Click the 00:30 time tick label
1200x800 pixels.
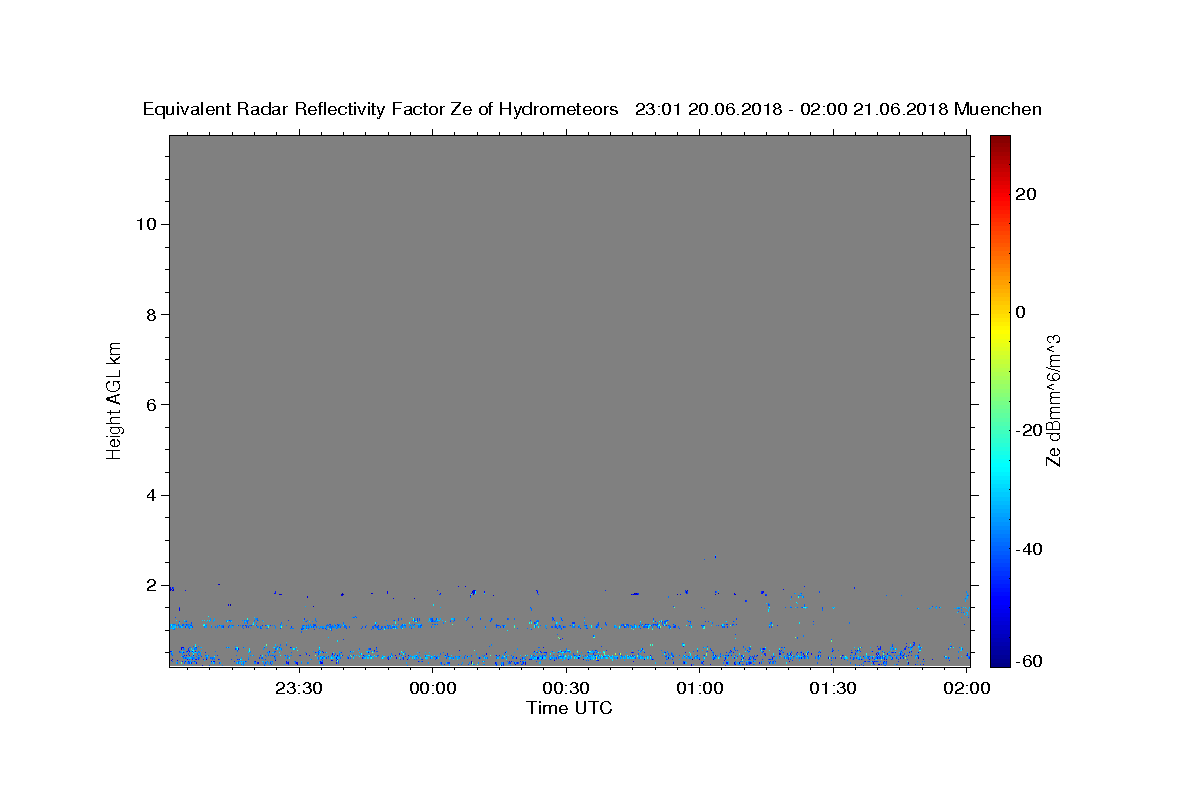click(566, 688)
